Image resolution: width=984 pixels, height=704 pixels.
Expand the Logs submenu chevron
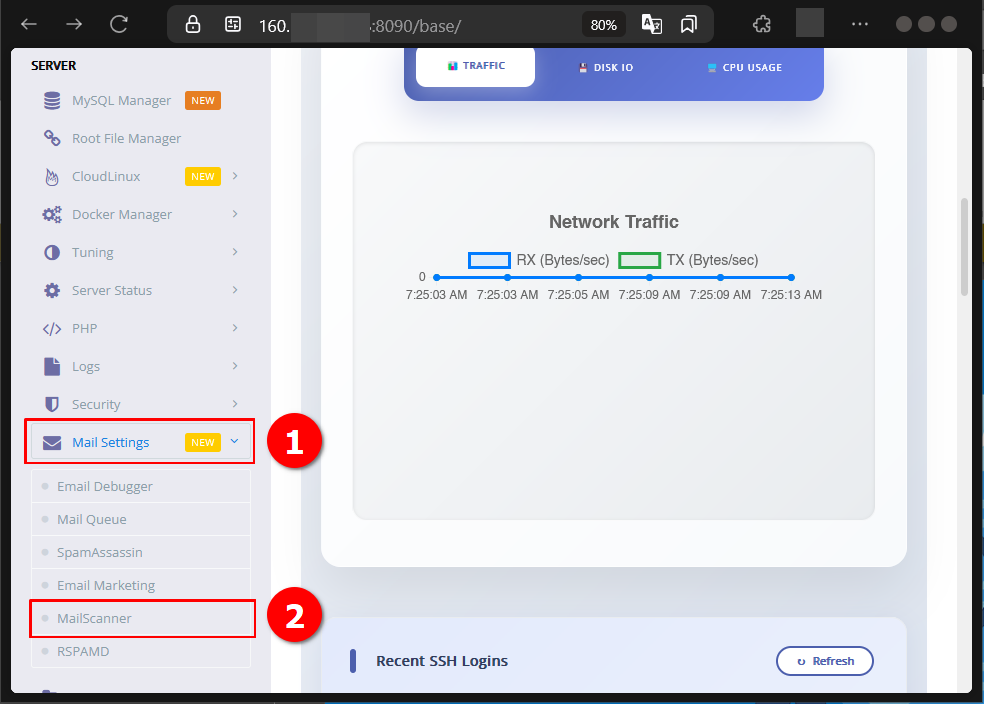[235, 366]
